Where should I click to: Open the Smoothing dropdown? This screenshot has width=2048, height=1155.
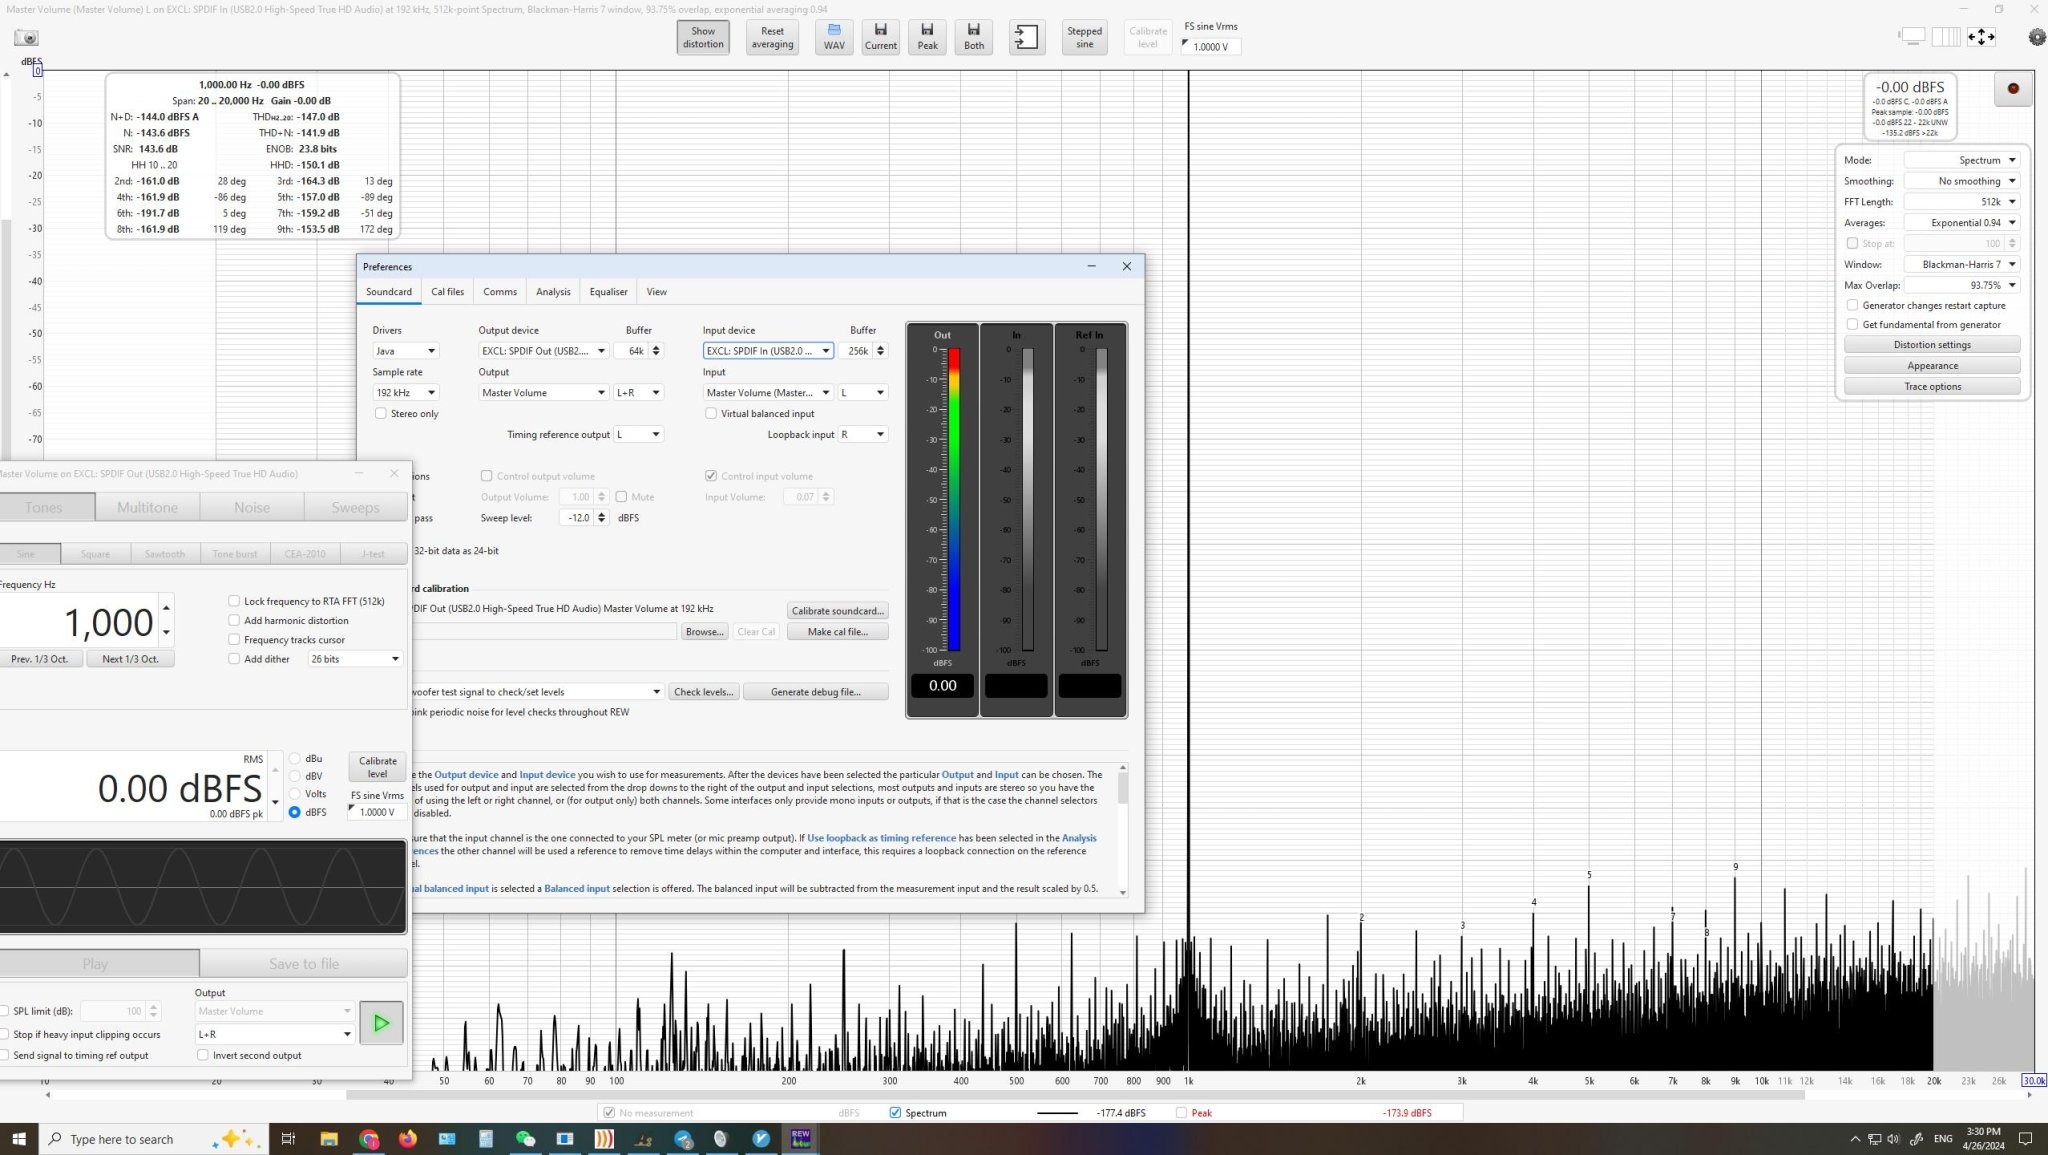pyautogui.click(x=1961, y=181)
